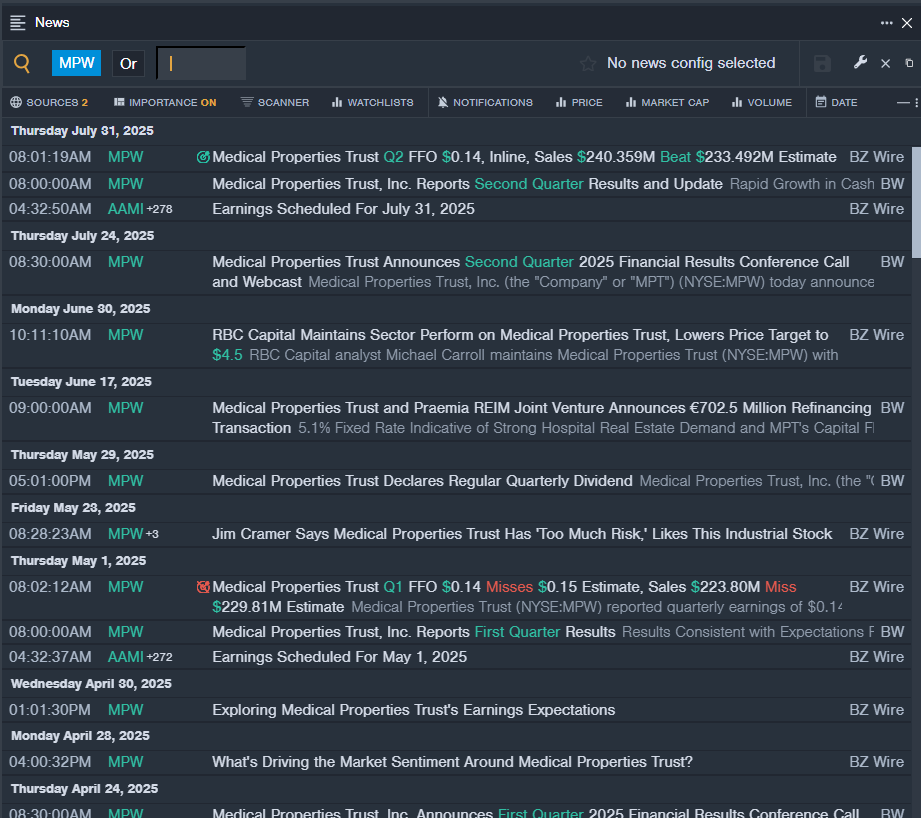Open Earnings Scheduled For July 31, 2025

(x=343, y=209)
